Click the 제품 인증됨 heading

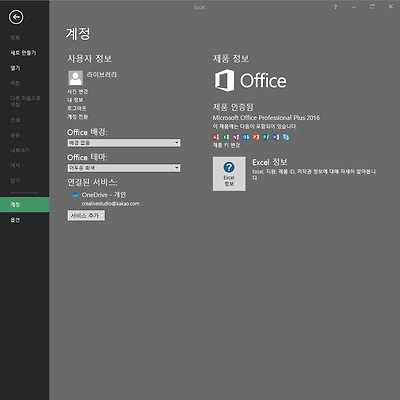pyautogui.click(x=233, y=107)
